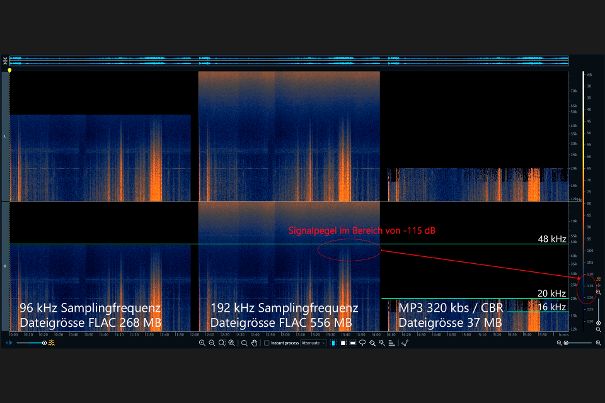This screenshot has width=605, height=403.
Task: Select the Magic Wand selection tool
Action: 382,343
